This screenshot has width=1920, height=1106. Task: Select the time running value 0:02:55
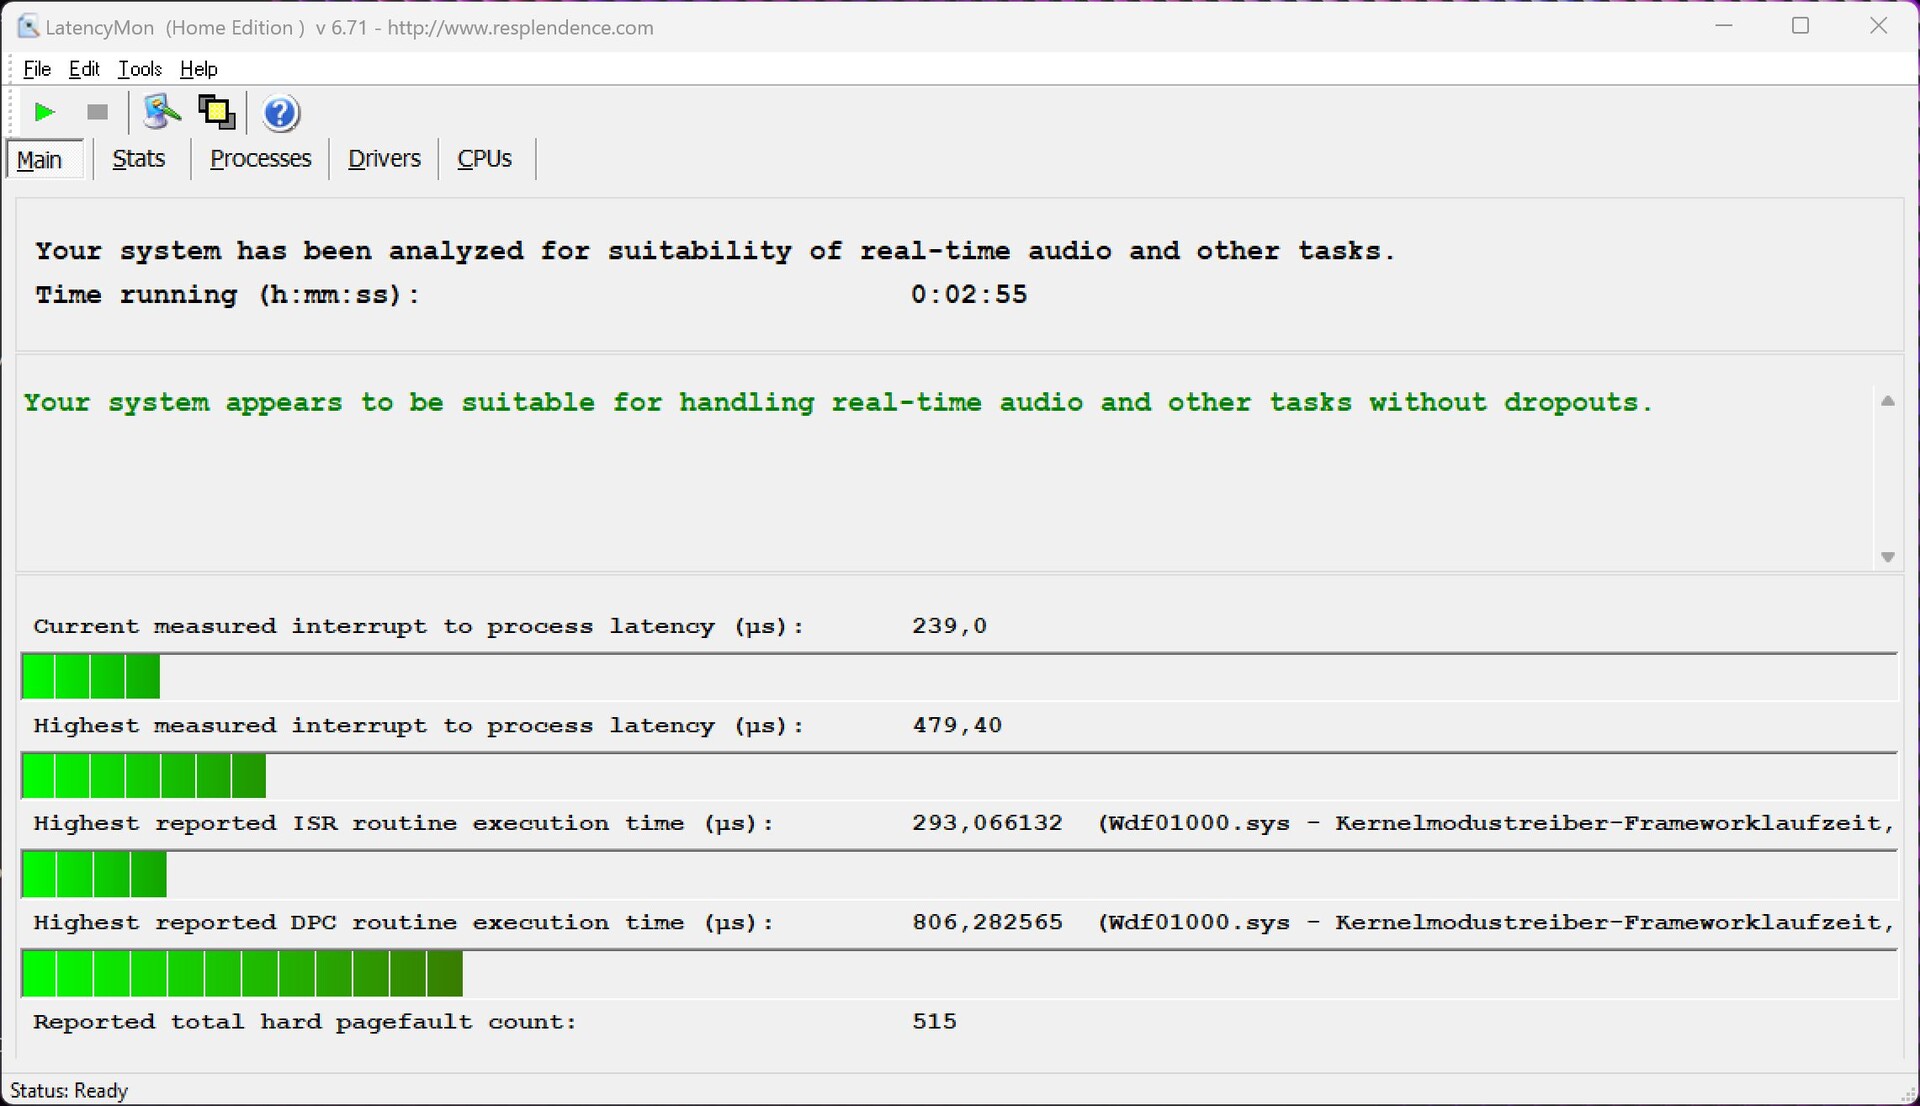(x=969, y=295)
